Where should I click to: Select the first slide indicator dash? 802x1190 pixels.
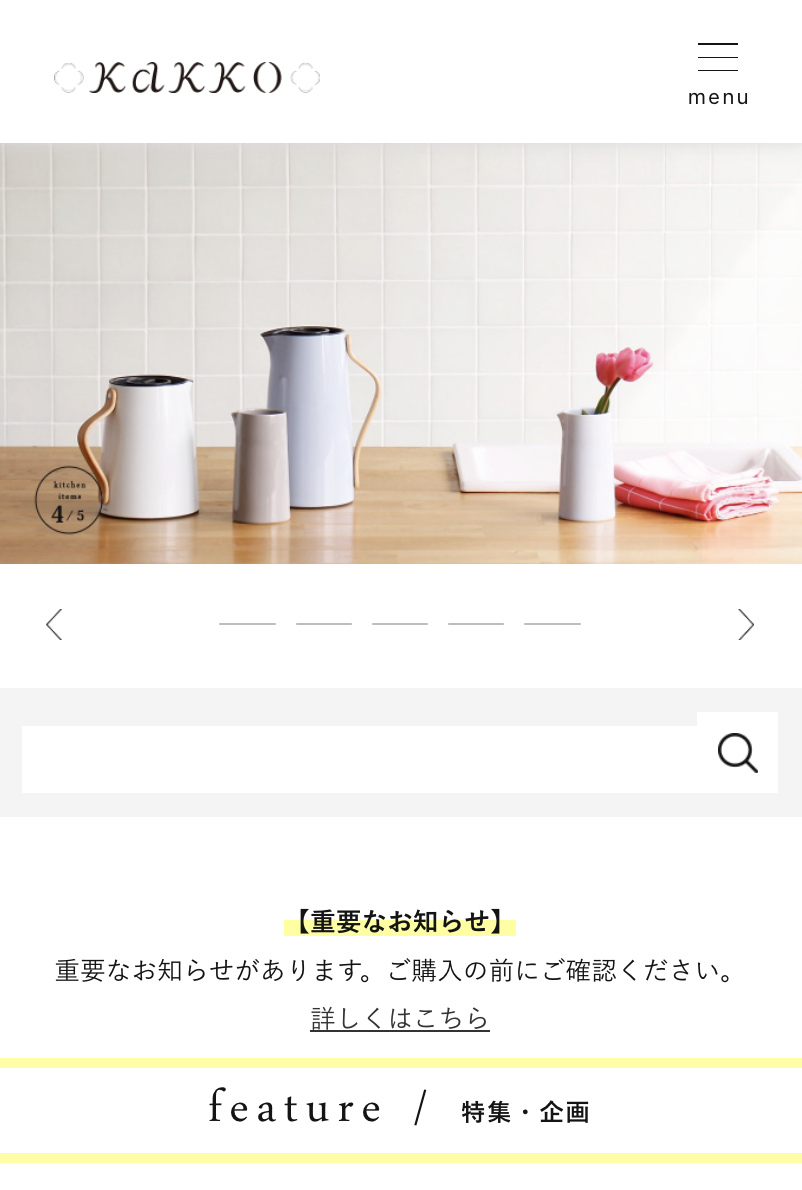point(247,624)
